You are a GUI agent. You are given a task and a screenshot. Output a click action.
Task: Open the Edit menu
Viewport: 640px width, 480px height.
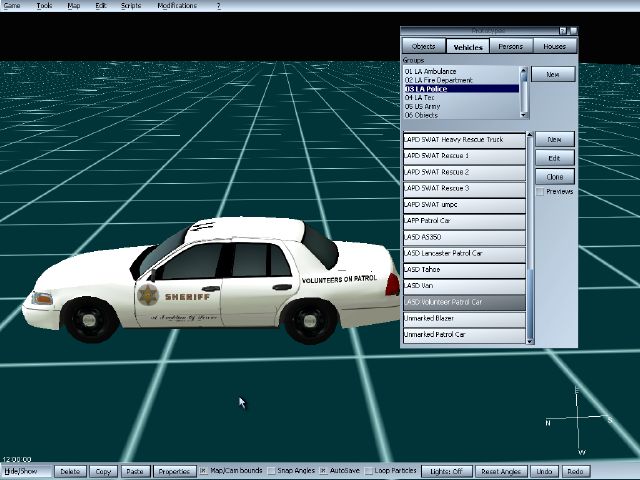(101, 6)
